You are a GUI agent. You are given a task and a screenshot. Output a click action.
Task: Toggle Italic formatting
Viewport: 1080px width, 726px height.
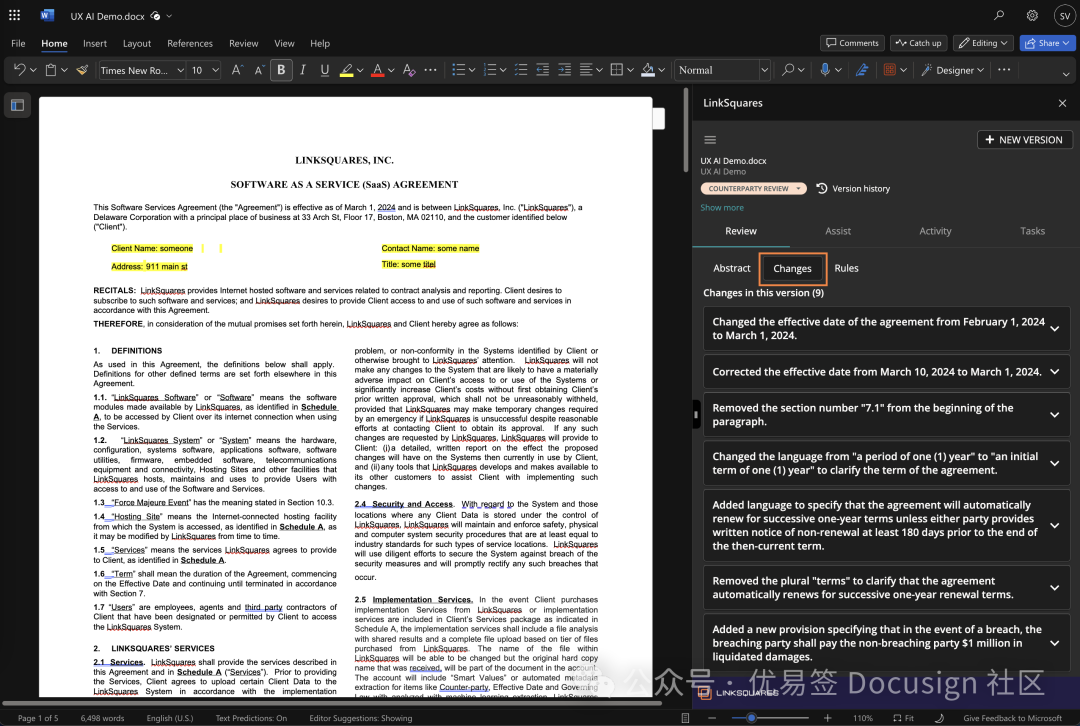click(302, 70)
